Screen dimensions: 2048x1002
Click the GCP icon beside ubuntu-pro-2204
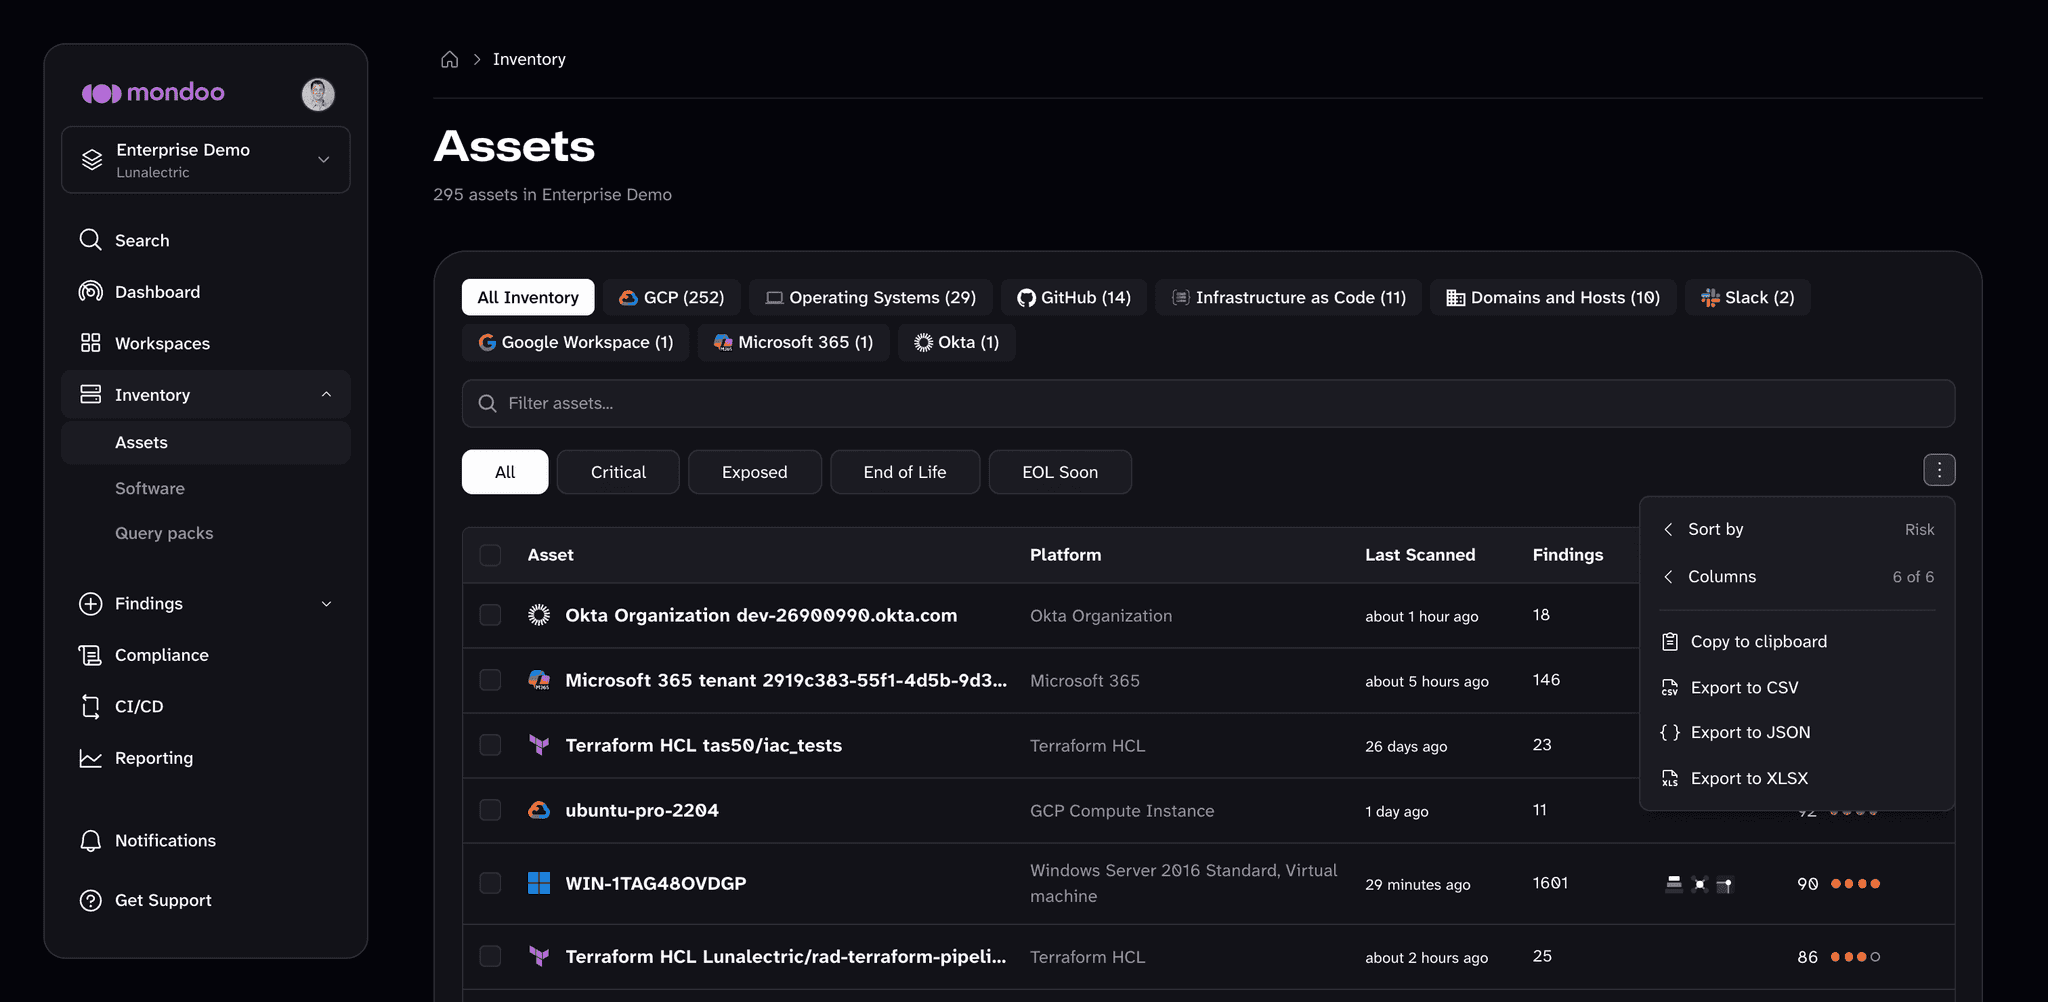(539, 810)
